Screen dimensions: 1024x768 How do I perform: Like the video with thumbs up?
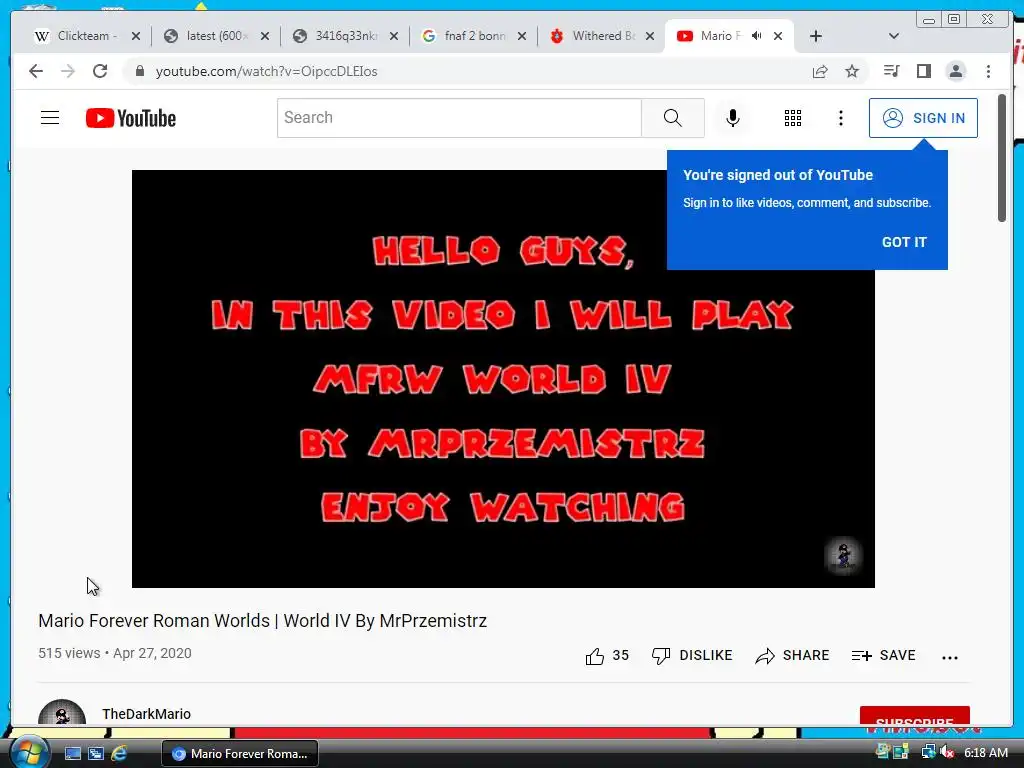point(594,656)
